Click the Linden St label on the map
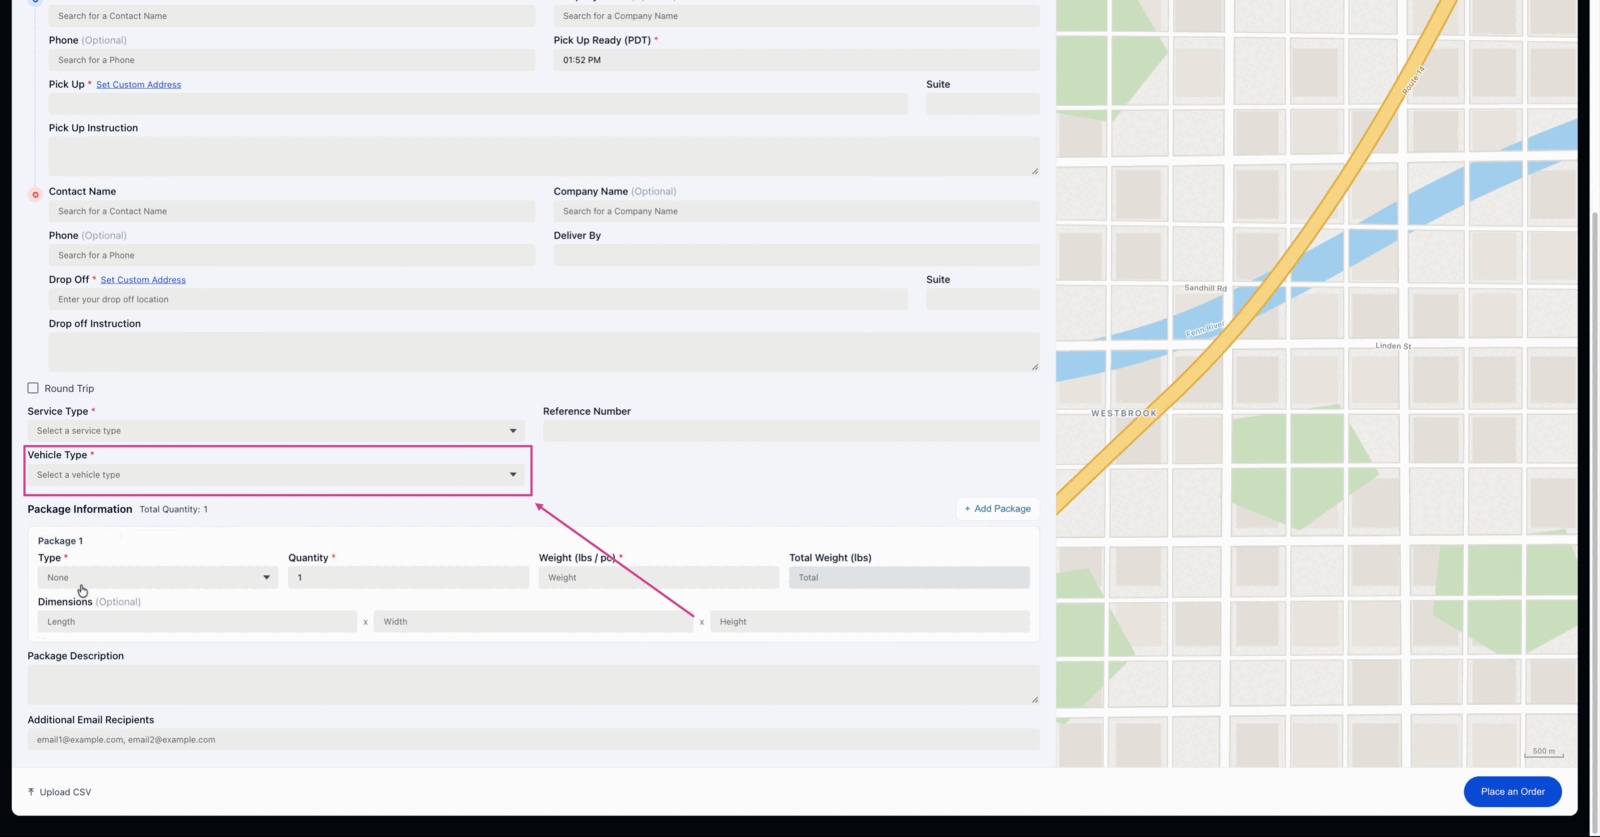Screen dimensions: 1600x837 click(1393, 346)
